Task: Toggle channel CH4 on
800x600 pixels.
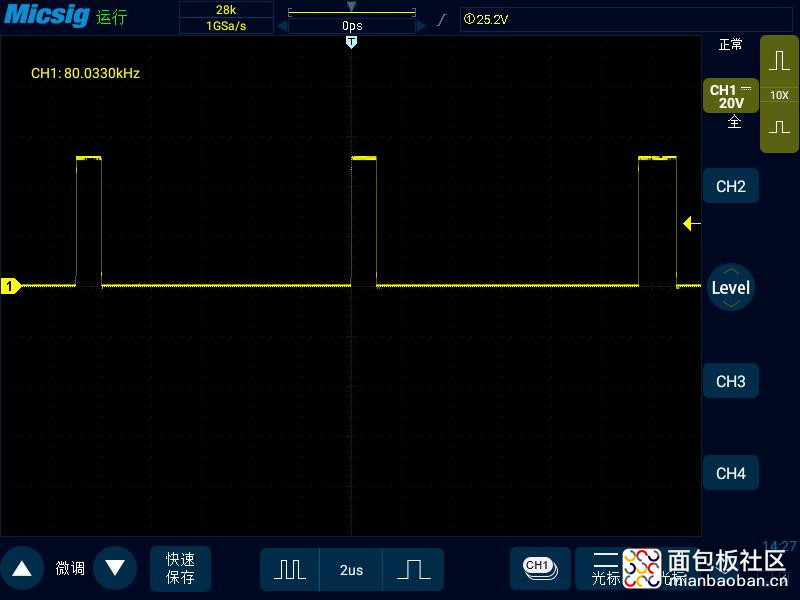Action: coord(731,473)
